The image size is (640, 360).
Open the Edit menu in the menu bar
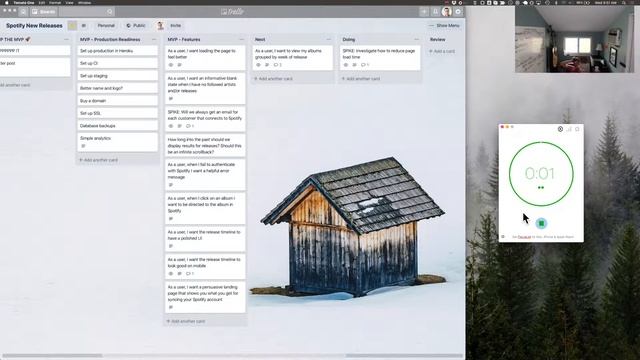coord(42,2)
